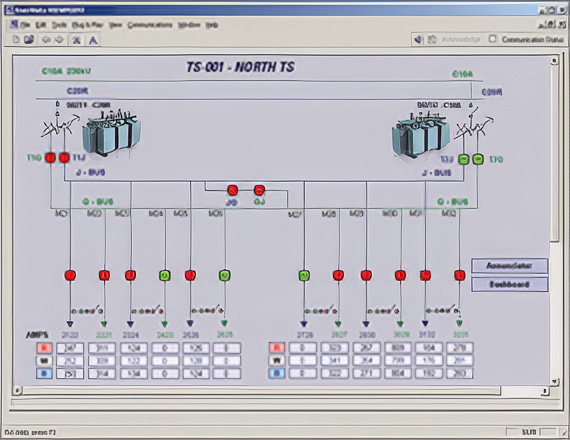Click red R phase label in left table
The height and width of the screenshot is (440, 570).
[x=44, y=348]
